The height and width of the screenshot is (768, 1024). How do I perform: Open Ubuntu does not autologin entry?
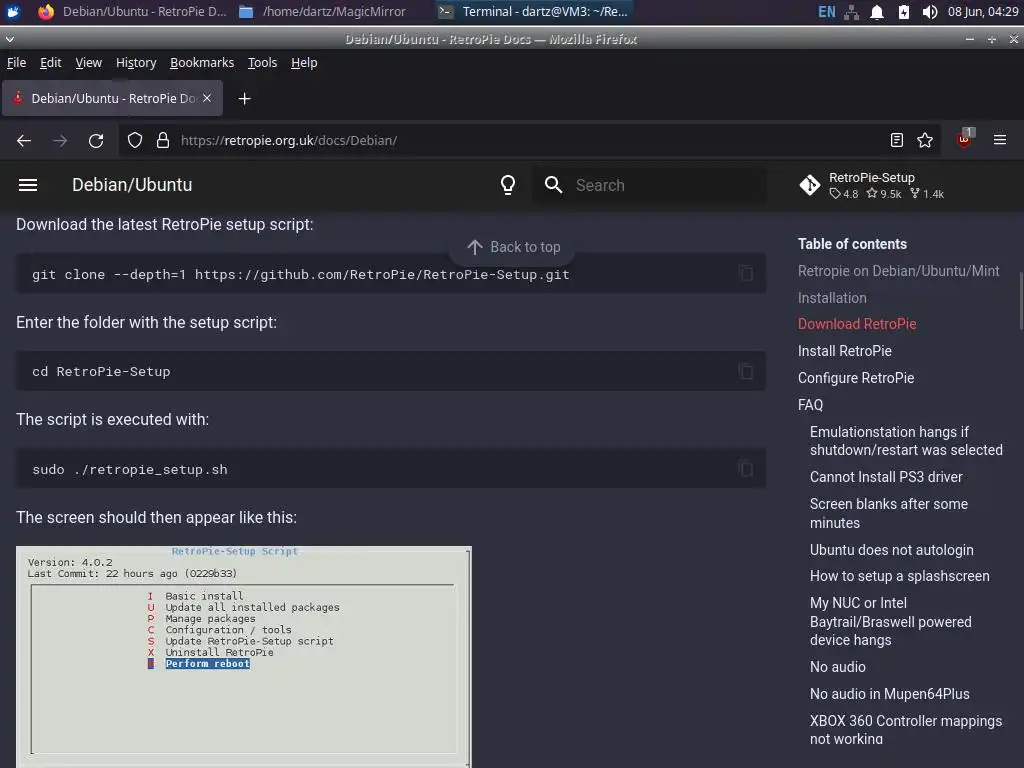tap(891, 550)
